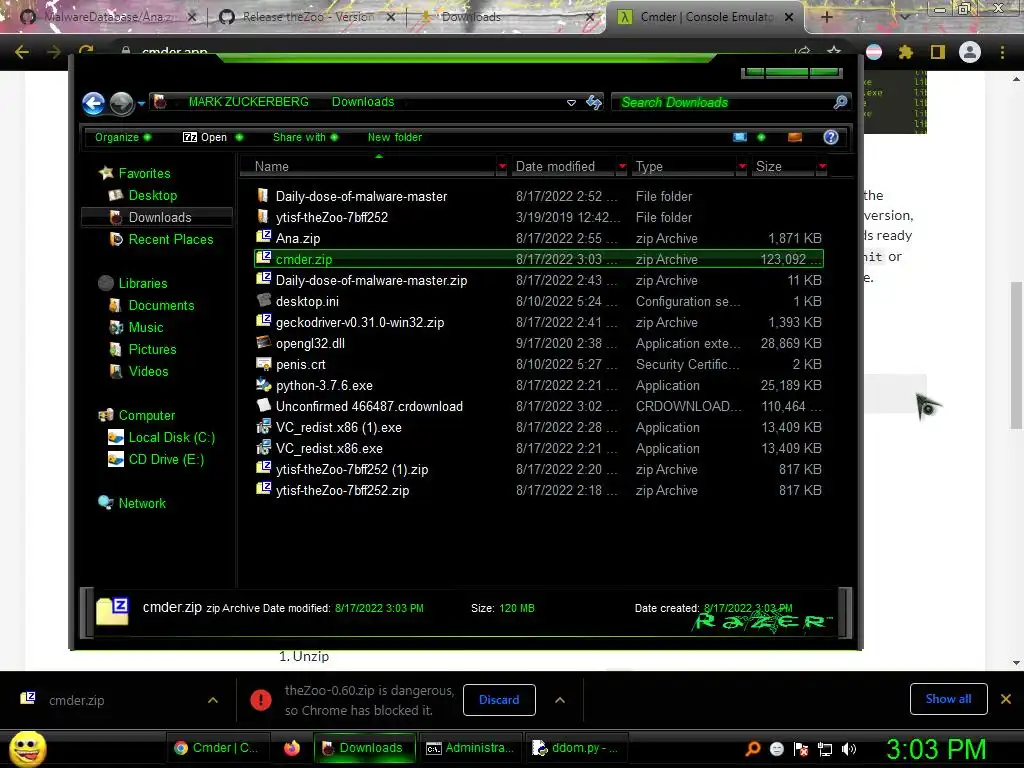The height and width of the screenshot is (768, 1024).
Task: Switch to Administrator console taskbar button
Action: (x=470, y=748)
